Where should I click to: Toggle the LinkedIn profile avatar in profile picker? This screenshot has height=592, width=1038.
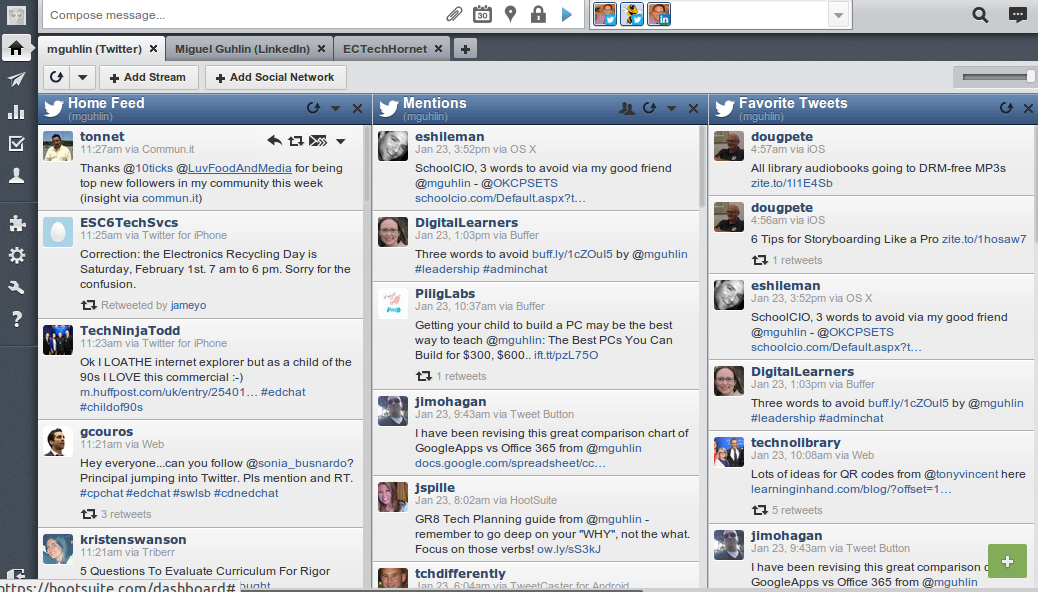pyautogui.click(x=659, y=14)
